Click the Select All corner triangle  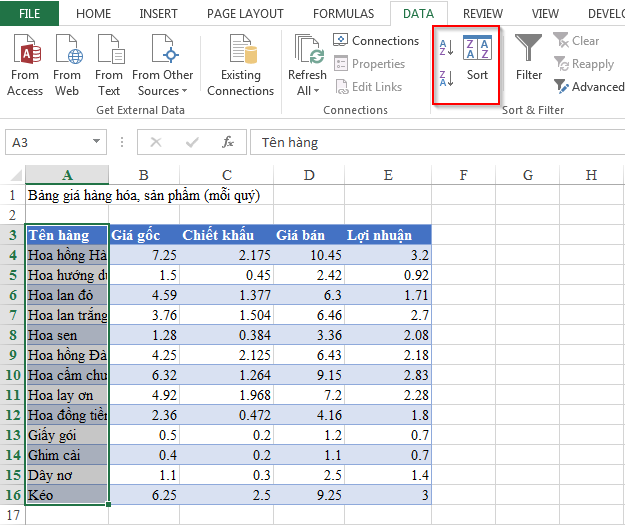tap(16, 175)
